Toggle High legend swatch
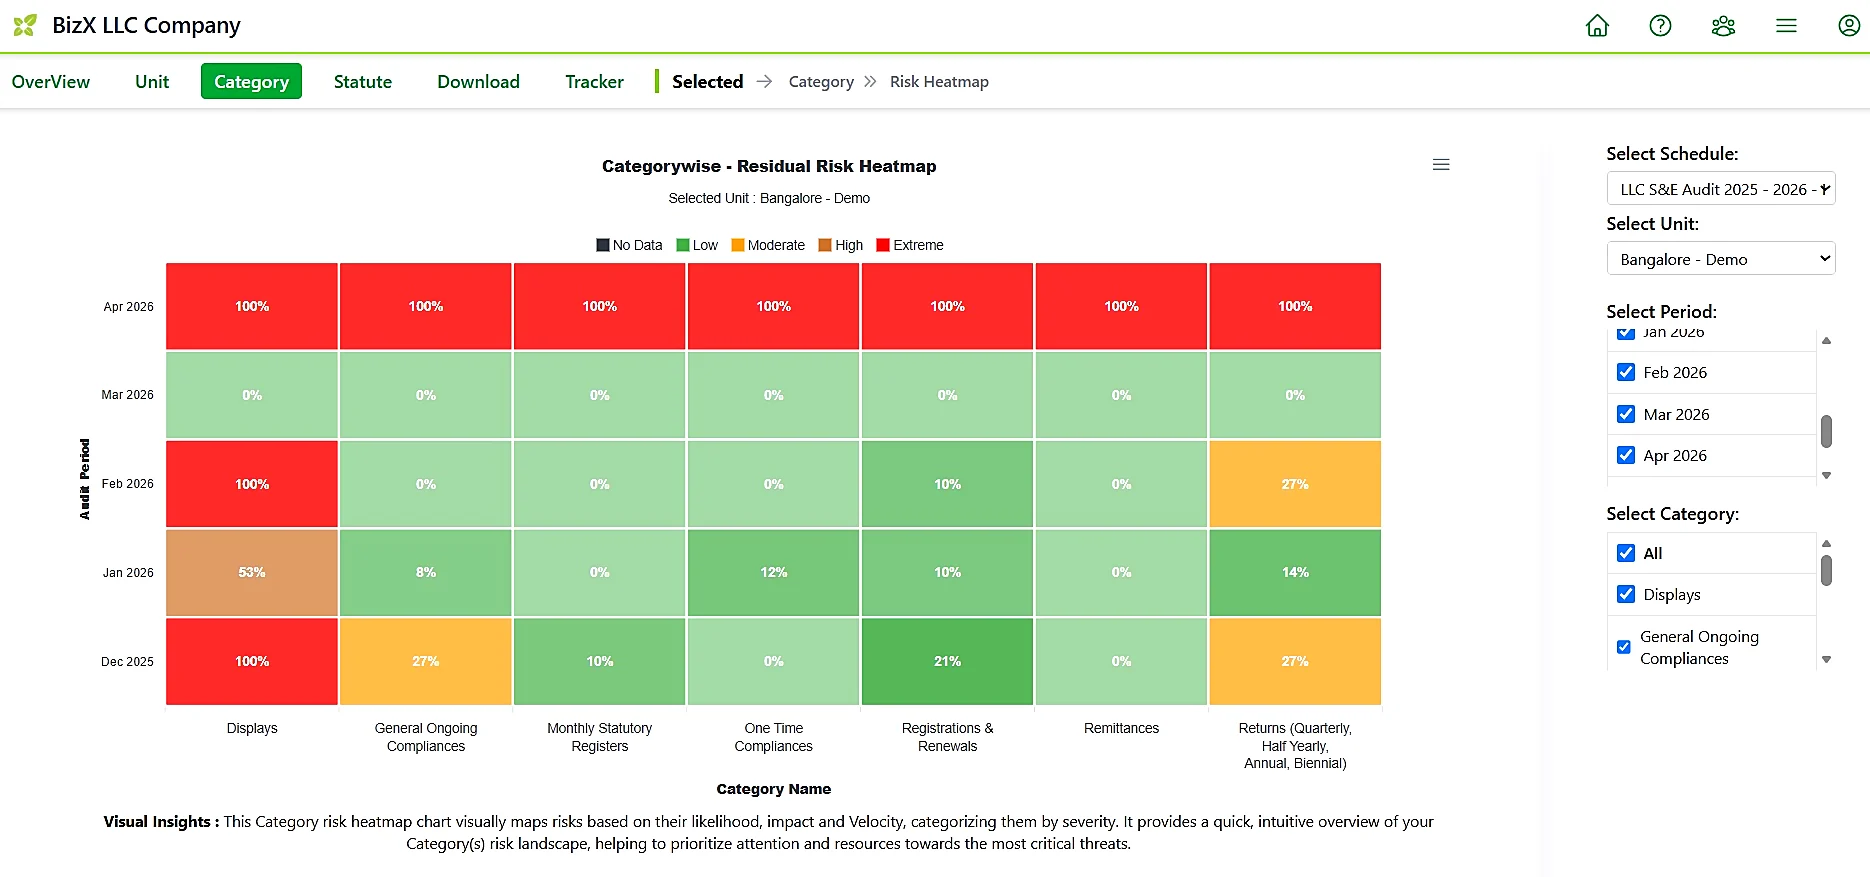 825,245
